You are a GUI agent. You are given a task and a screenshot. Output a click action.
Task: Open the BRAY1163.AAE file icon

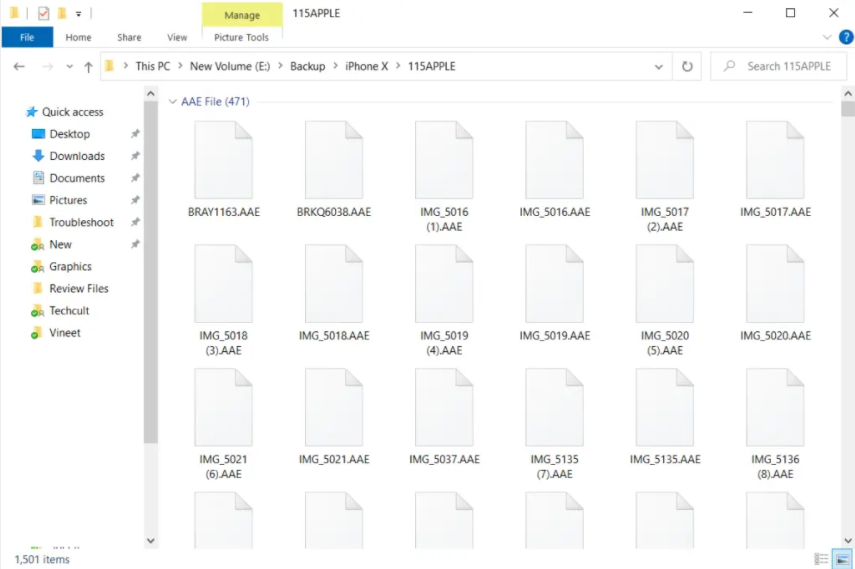(x=224, y=160)
